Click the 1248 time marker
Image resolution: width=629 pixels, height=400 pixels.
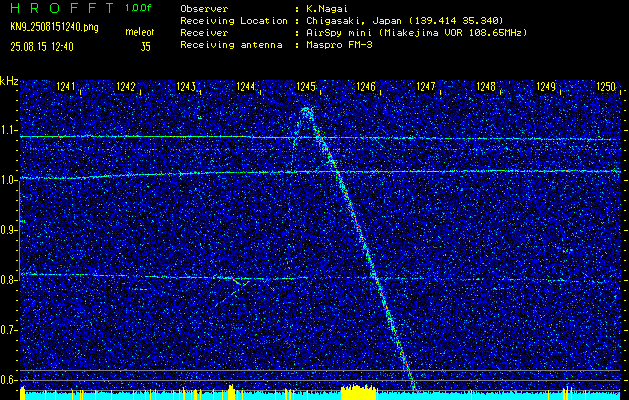(486, 87)
